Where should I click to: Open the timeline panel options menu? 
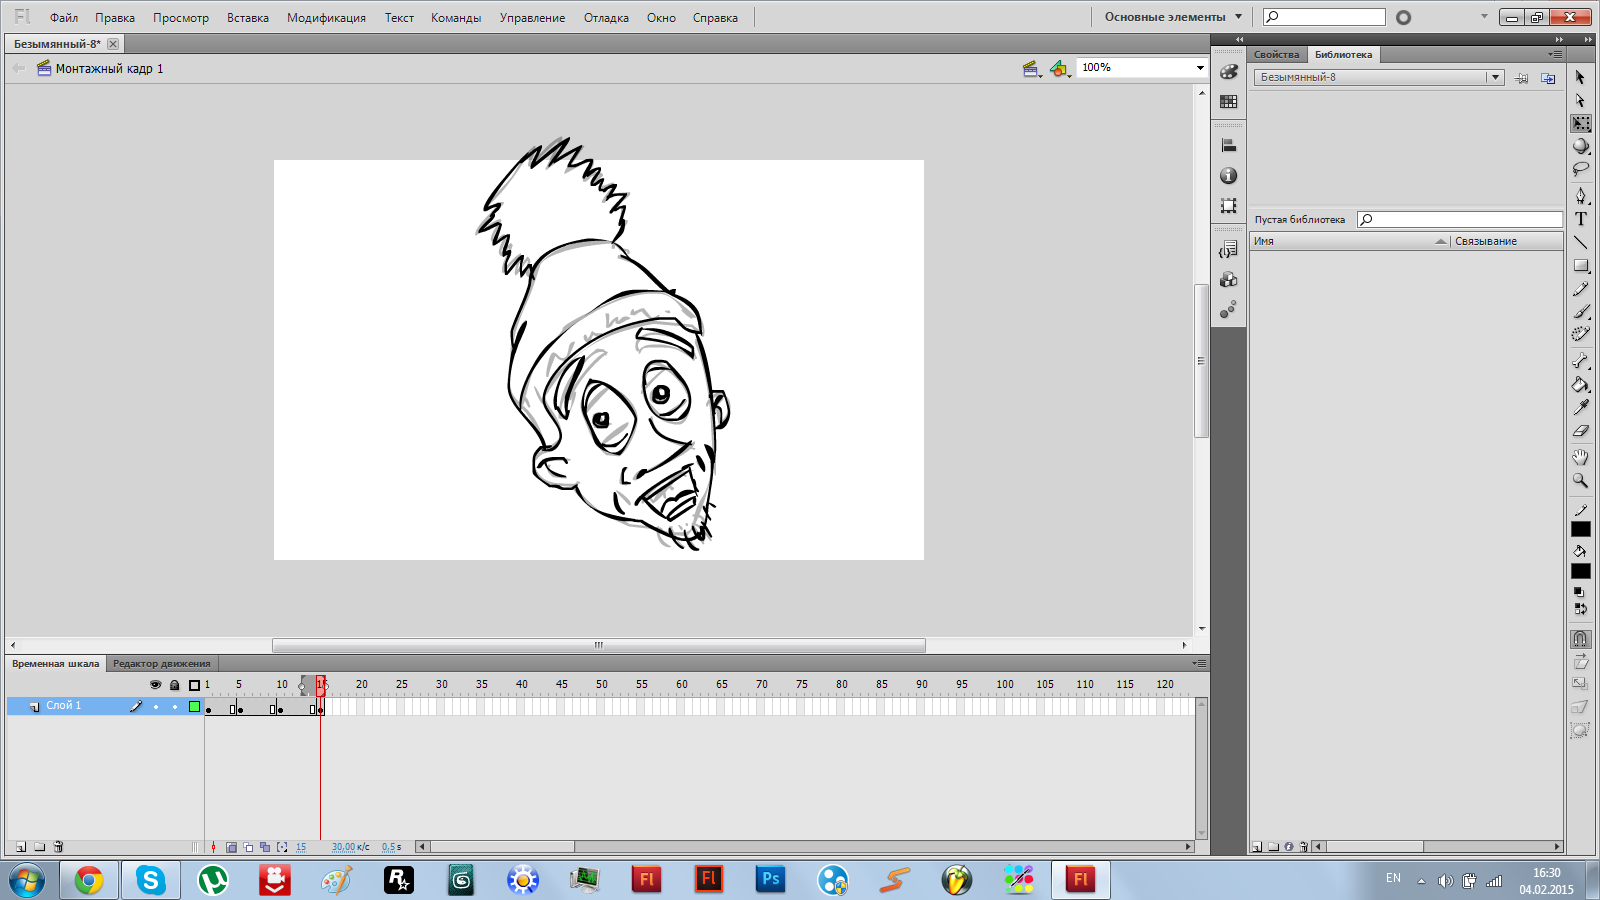coord(1199,663)
